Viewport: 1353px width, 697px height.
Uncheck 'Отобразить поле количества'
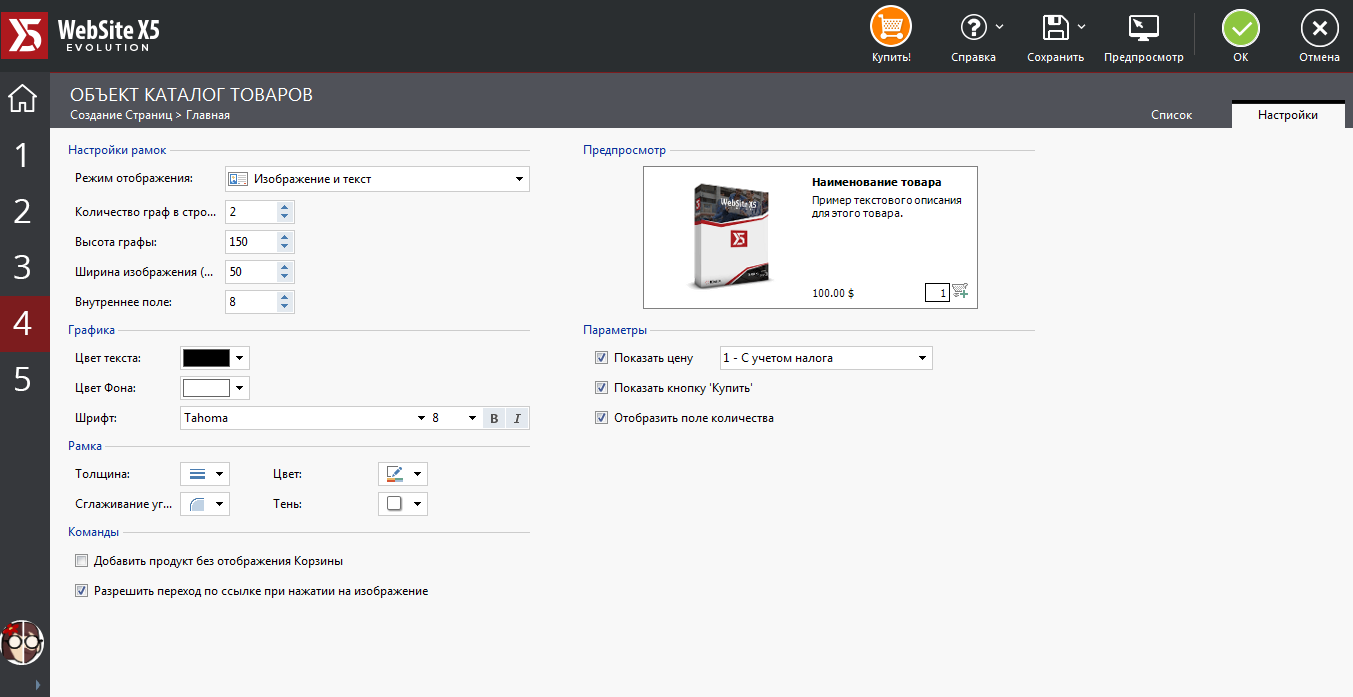click(601, 417)
